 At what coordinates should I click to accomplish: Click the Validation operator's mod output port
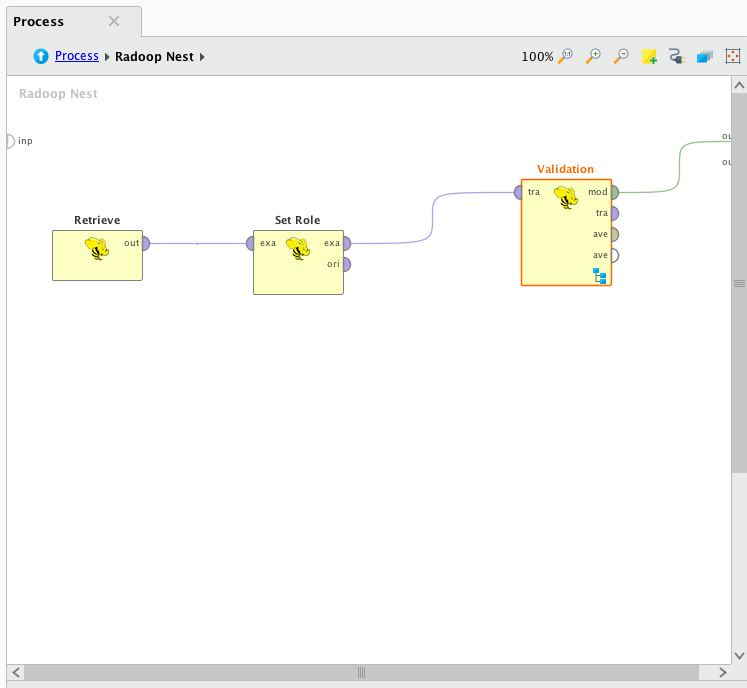pos(613,192)
